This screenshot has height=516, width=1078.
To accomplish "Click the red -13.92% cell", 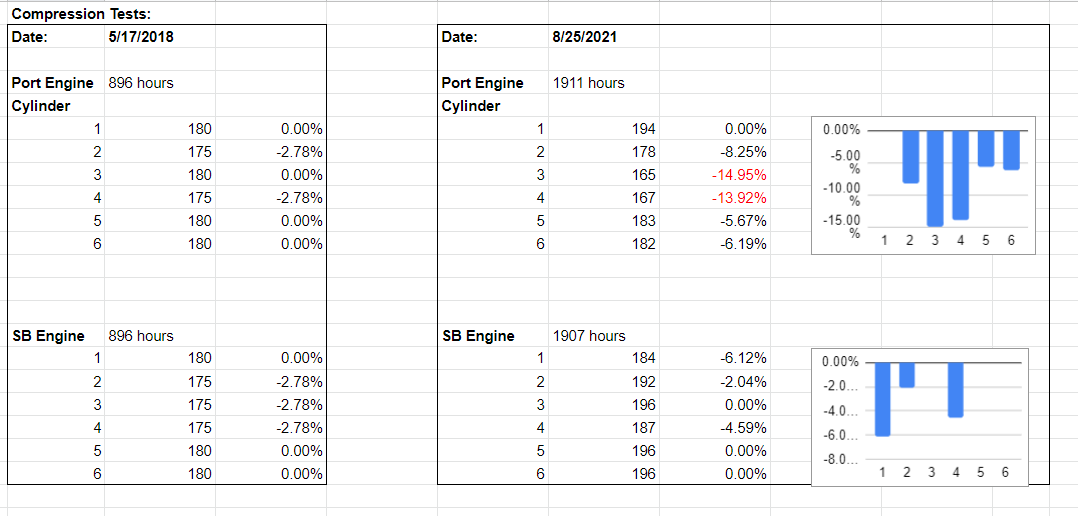I will [x=739, y=198].
